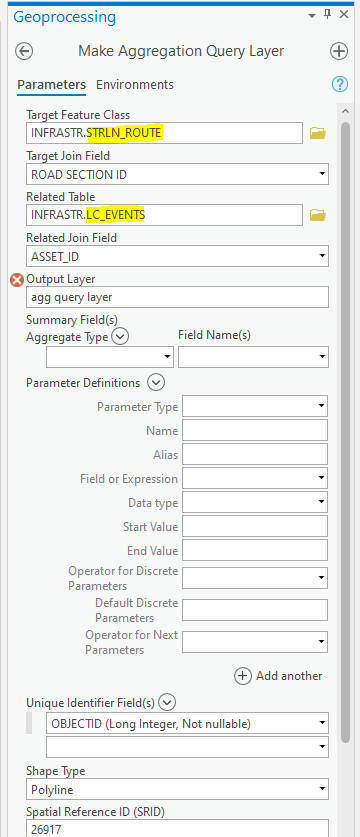360x837 pixels.
Task: Browse for Related Table folder
Action: pyautogui.click(x=318, y=215)
